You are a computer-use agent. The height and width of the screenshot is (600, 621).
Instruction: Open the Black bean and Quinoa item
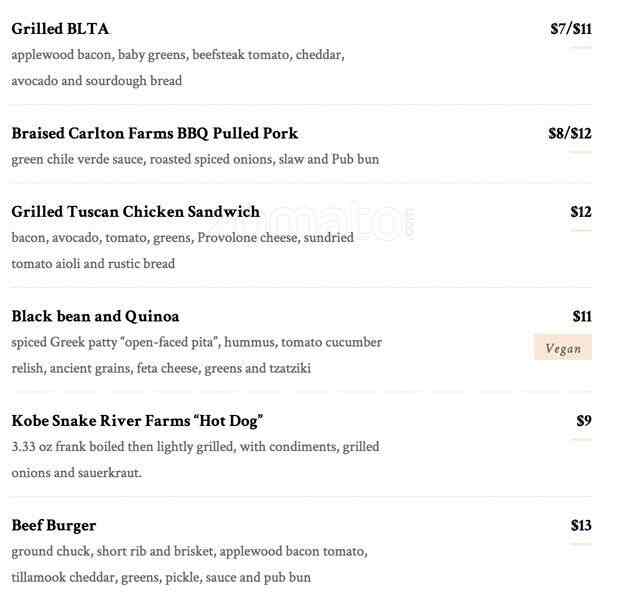95,317
